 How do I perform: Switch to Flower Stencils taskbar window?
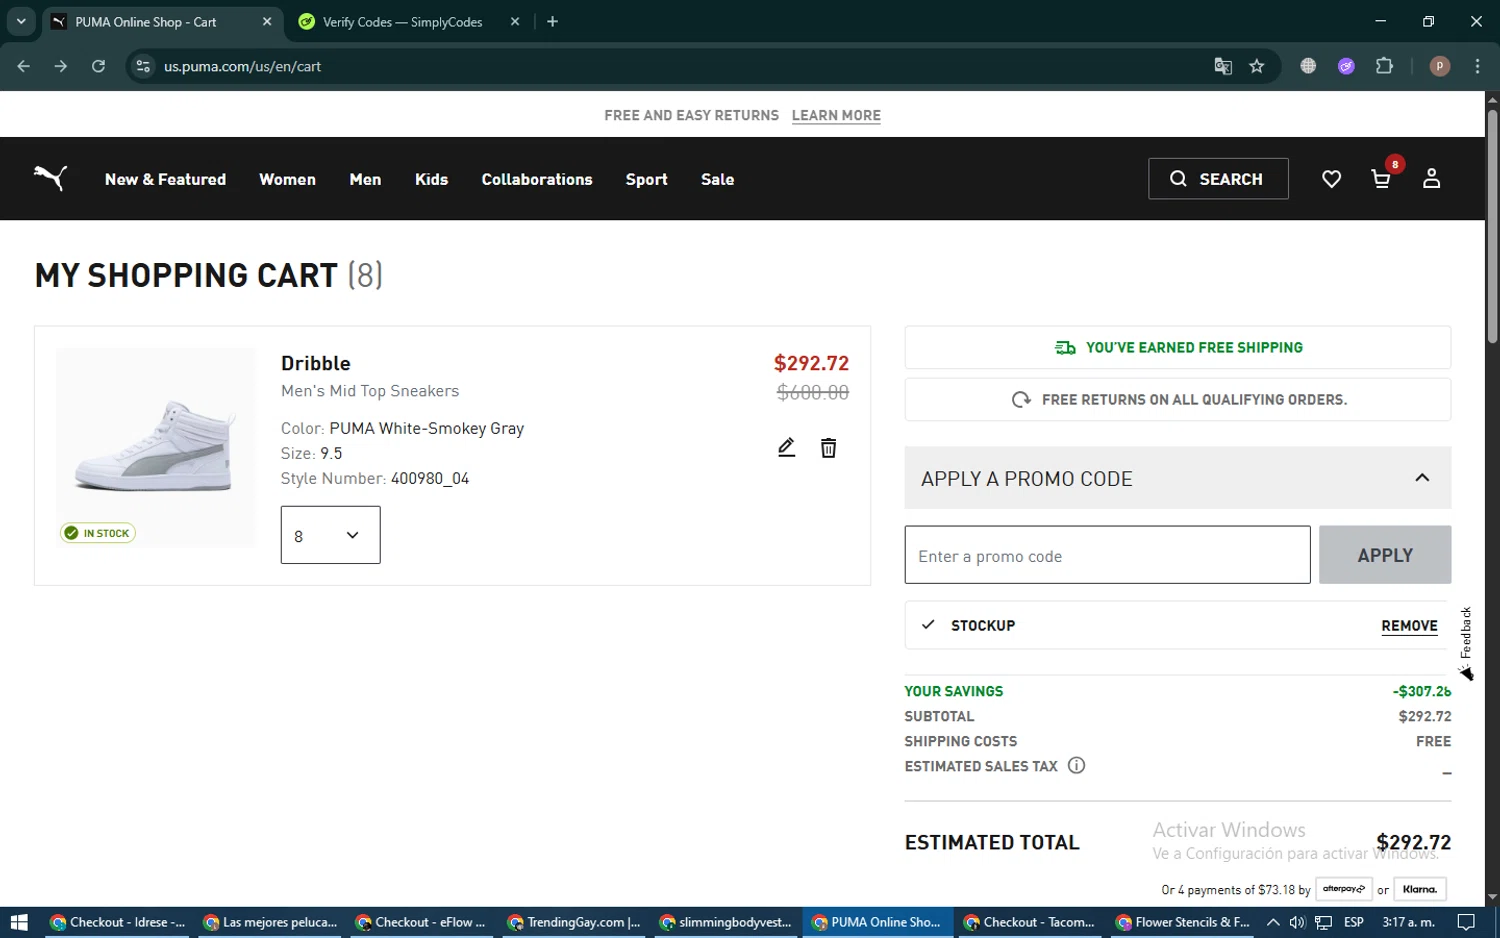(1182, 922)
